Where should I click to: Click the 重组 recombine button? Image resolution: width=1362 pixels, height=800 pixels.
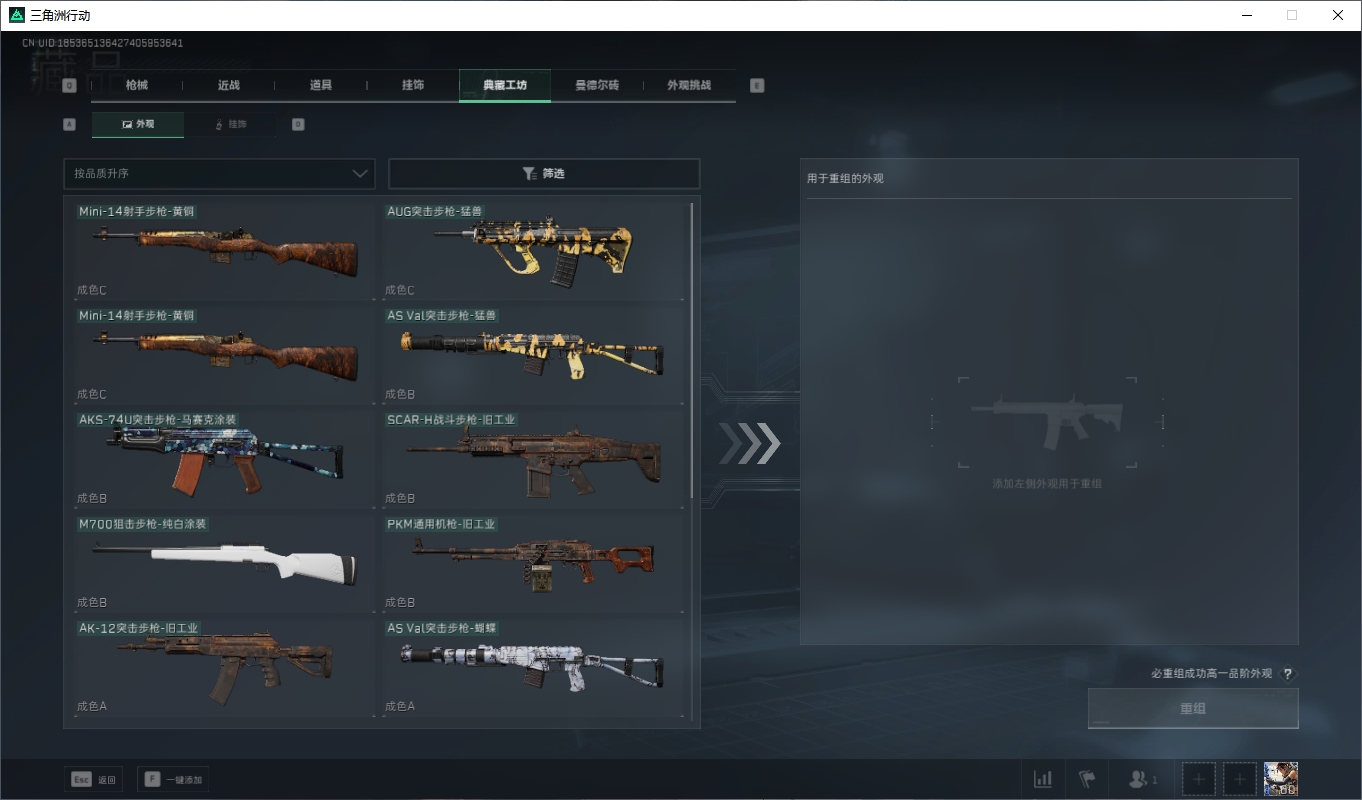1193,709
